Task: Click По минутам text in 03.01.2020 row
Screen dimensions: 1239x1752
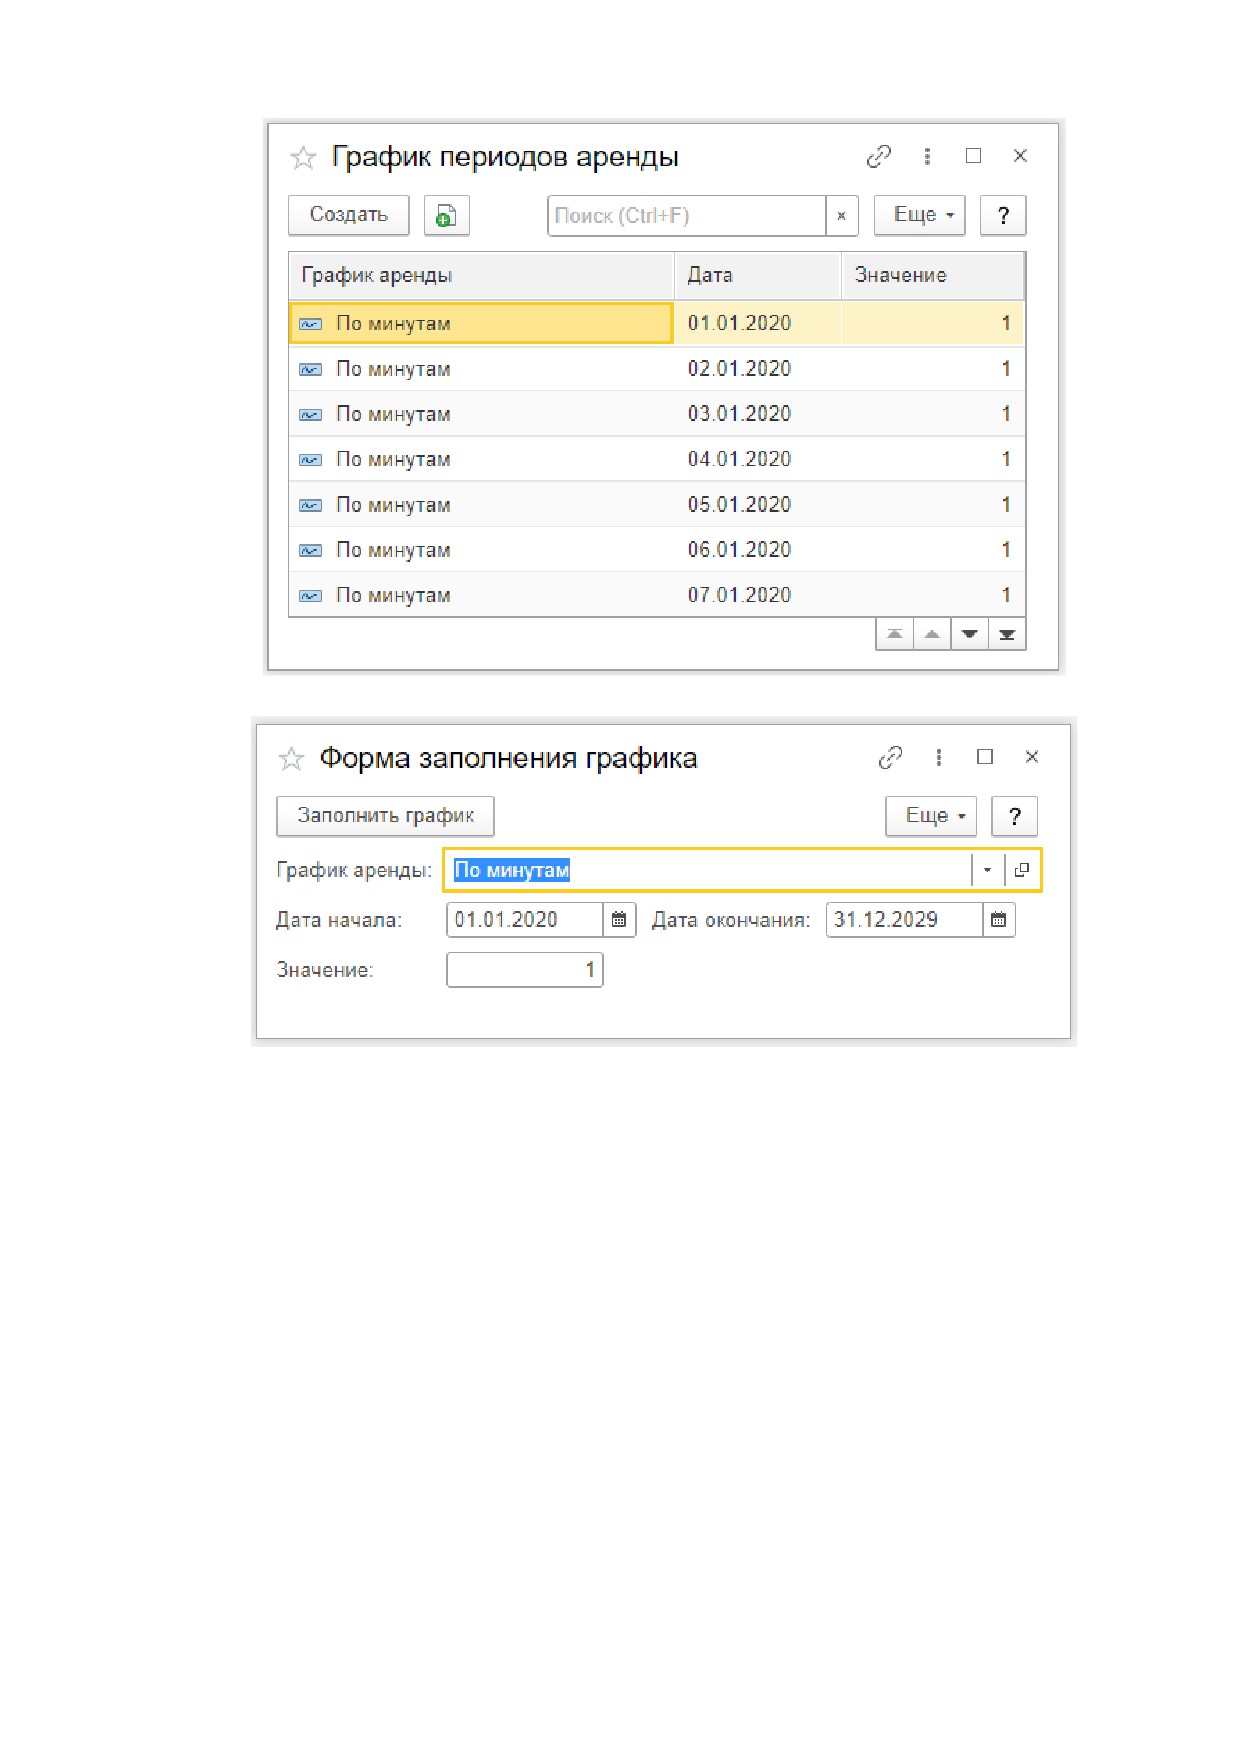Action: click(393, 414)
